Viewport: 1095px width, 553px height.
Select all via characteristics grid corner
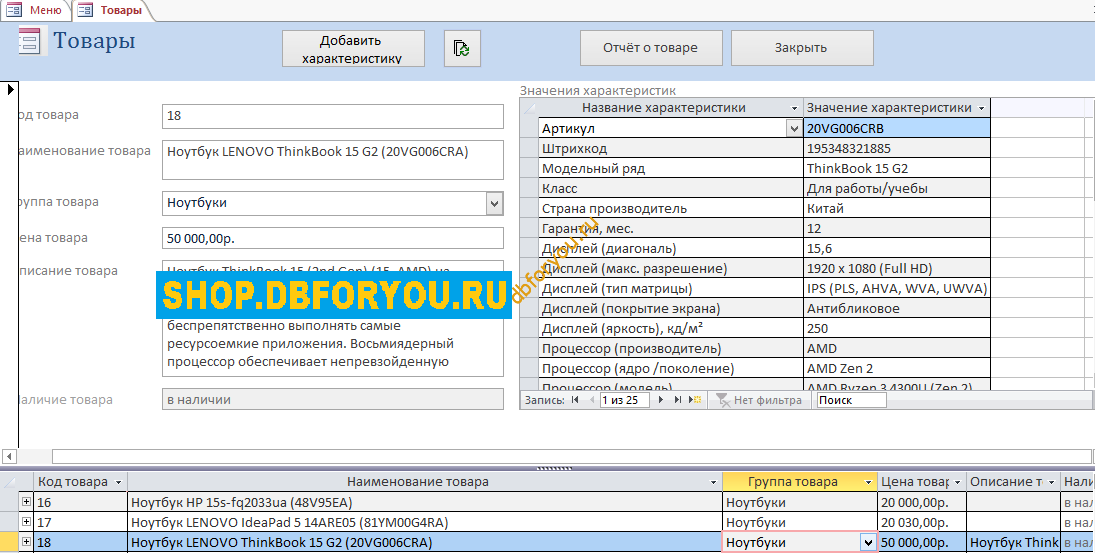point(529,108)
